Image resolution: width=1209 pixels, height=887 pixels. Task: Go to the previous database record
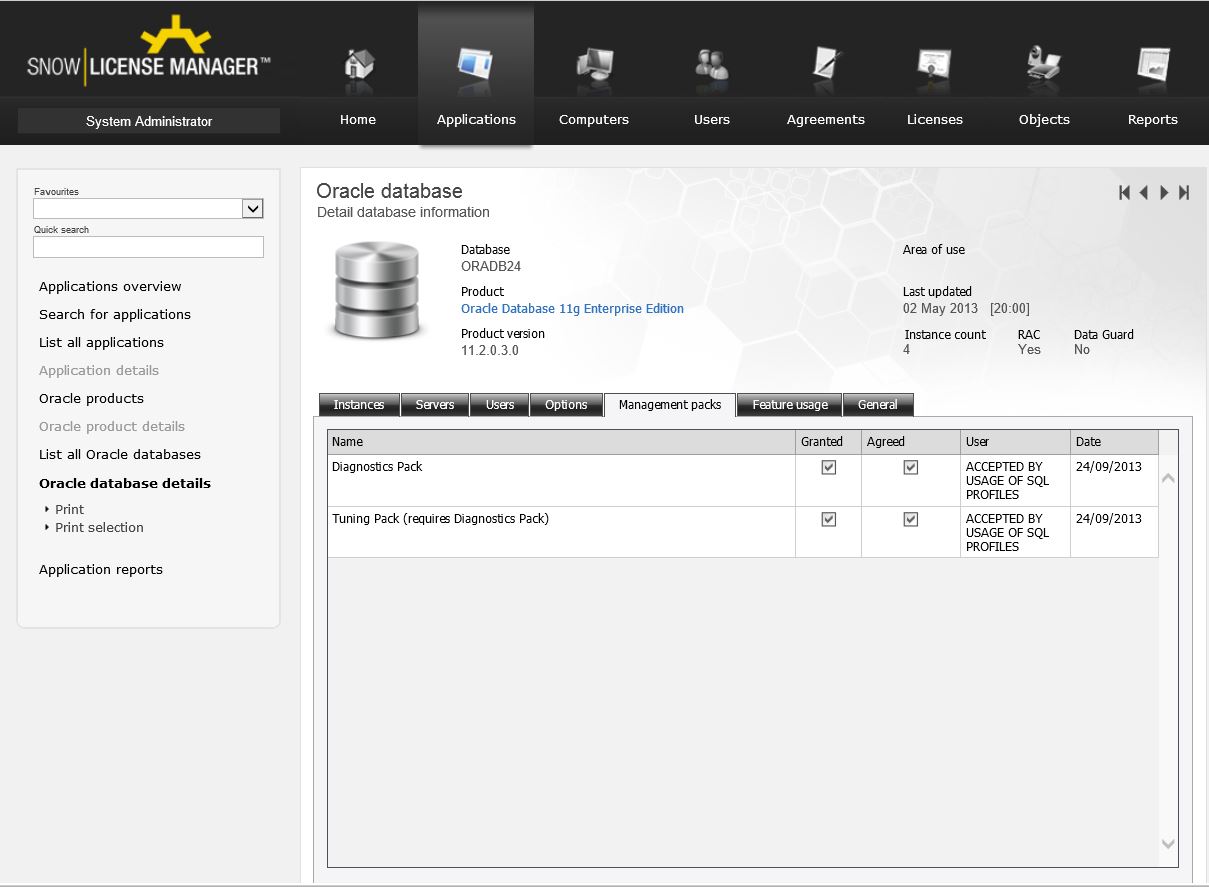(x=1144, y=193)
